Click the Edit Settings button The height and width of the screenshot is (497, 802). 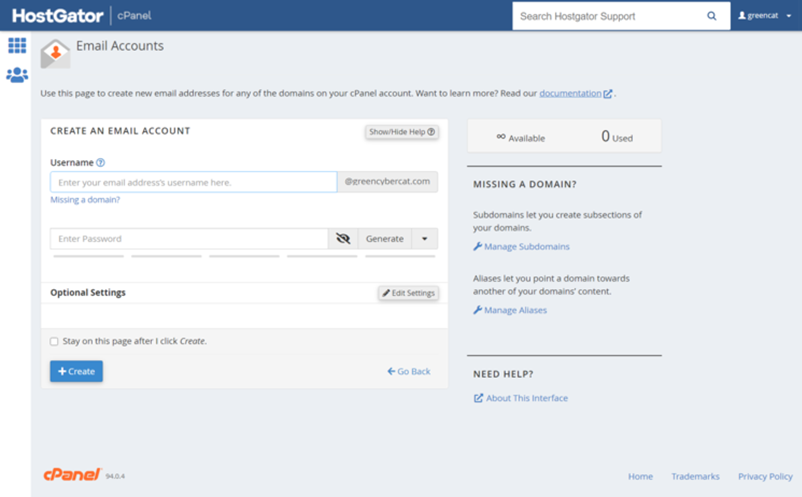[409, 293]
